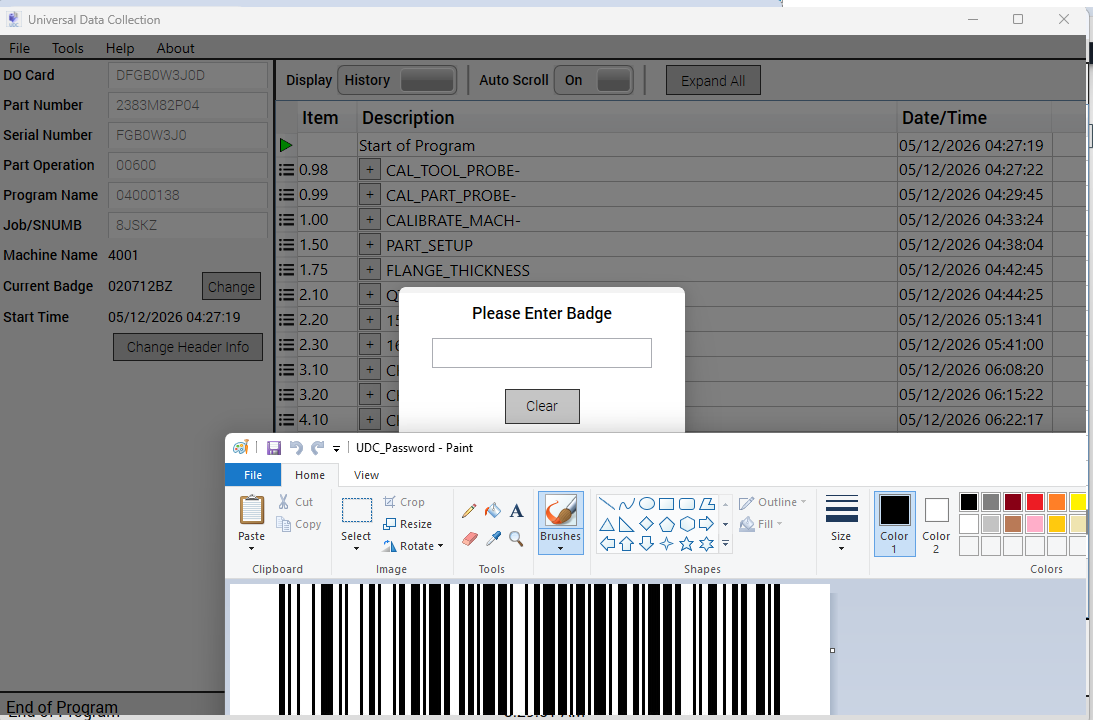Select the Color picker eyedropper tool
This screenshot has width=1093, height=720.
[x=494, y=539]
